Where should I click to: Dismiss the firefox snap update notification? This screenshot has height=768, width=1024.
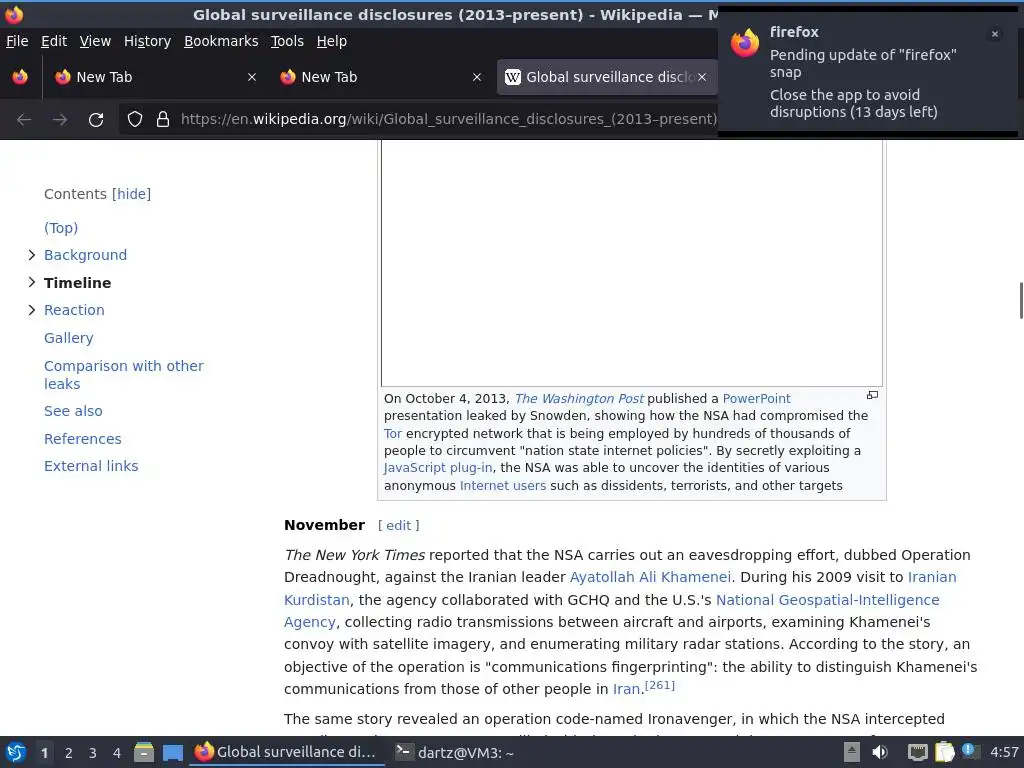(x=995, y=34)
